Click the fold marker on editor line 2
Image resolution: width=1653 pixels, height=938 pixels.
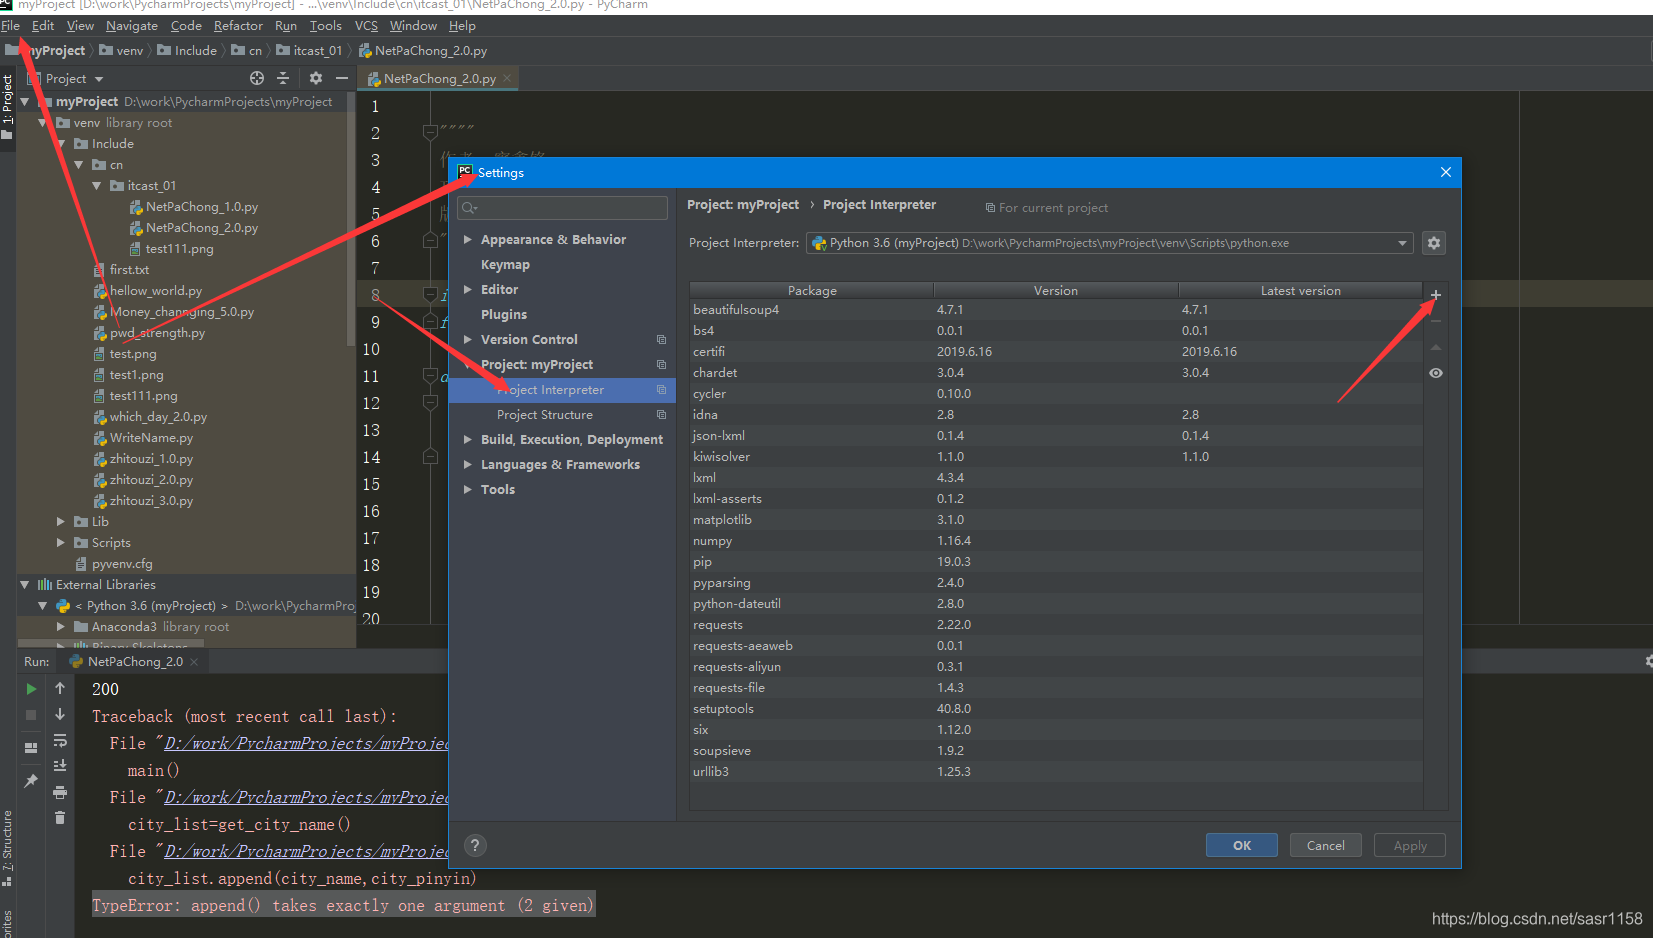click(430, 132)
